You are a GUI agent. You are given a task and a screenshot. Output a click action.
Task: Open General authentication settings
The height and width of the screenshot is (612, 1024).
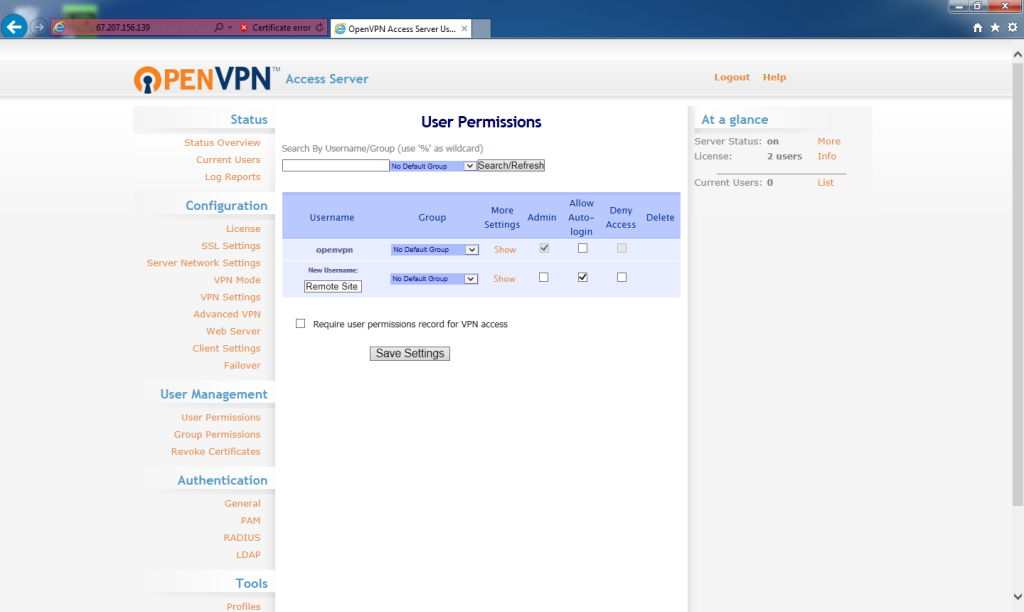pos(242,504)
